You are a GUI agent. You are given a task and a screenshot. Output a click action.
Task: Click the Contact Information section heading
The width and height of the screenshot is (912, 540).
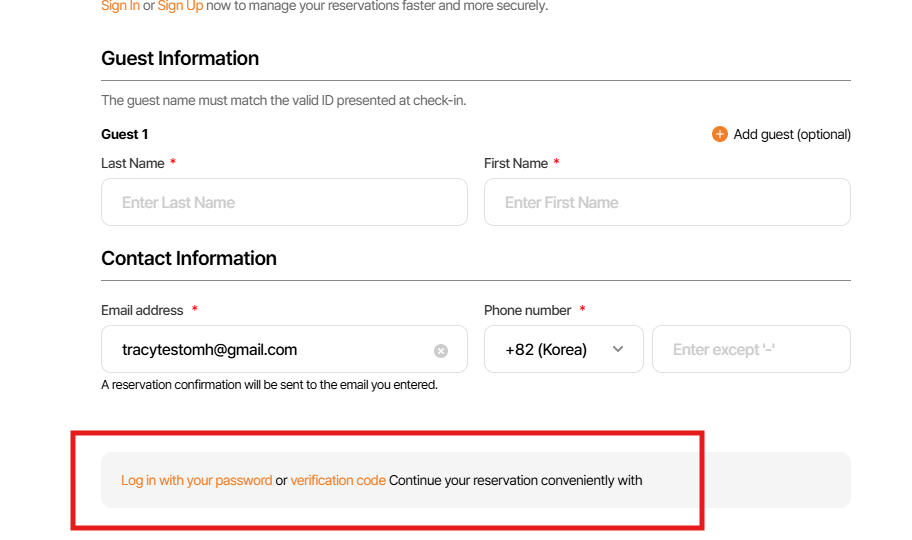(189, 258)
